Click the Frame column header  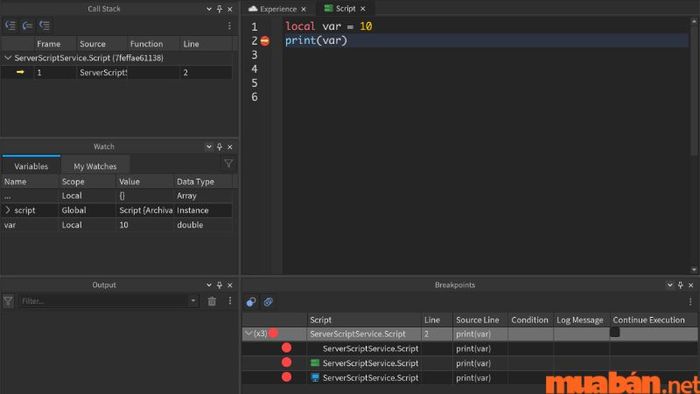(49, 44)
